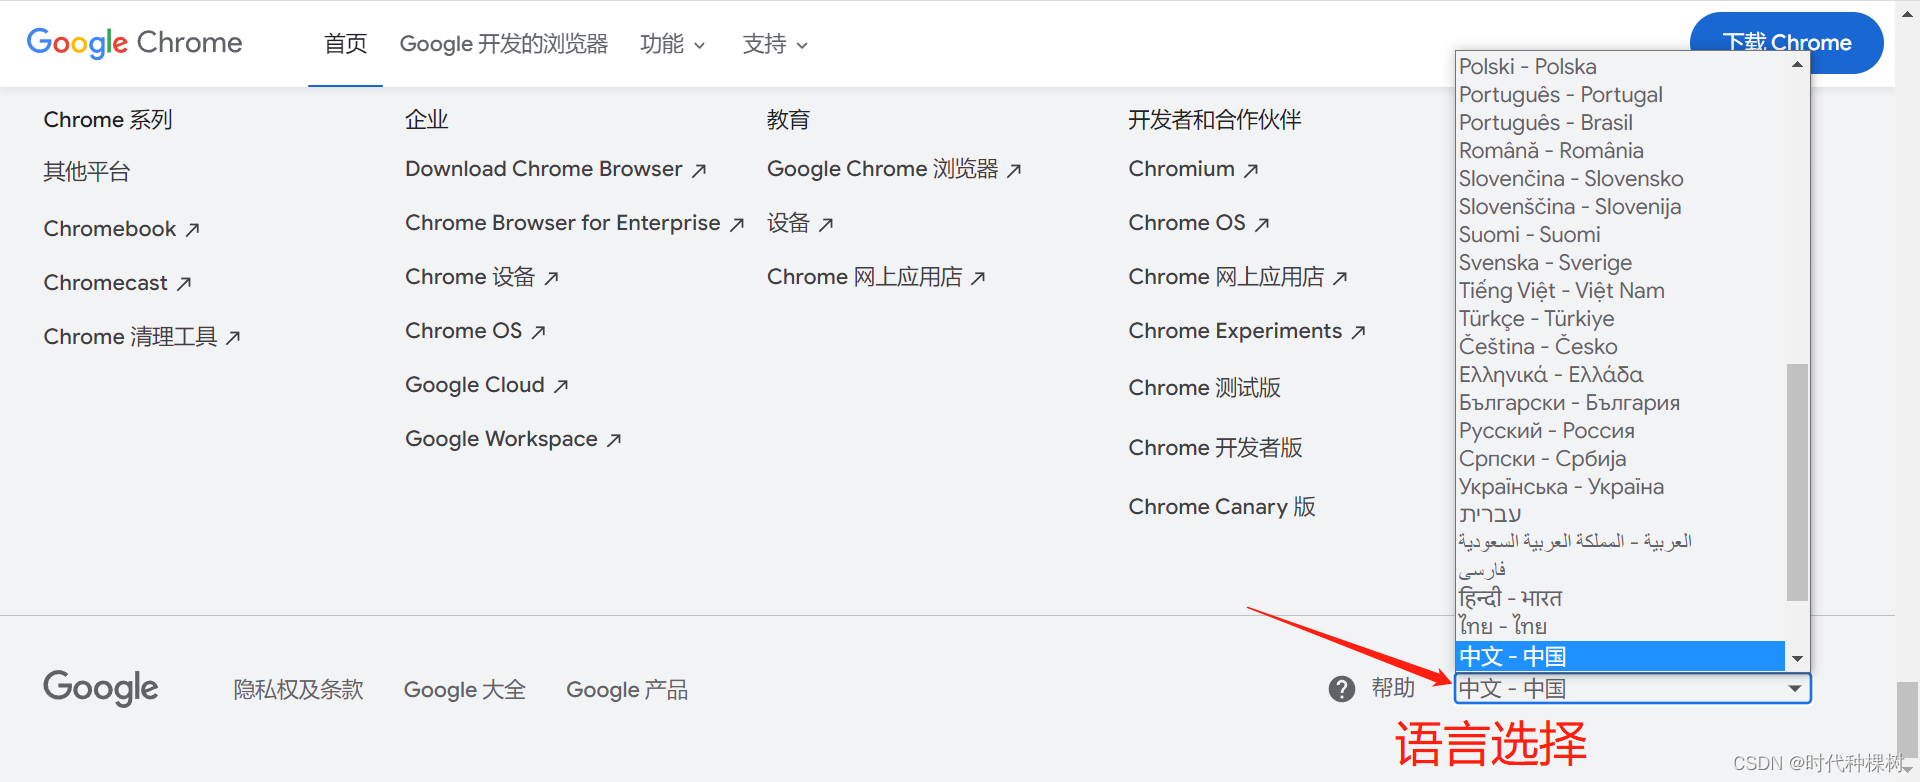Open Chrome OS link under 企业
Viewport: 1920px width, 782px height.
476,331
